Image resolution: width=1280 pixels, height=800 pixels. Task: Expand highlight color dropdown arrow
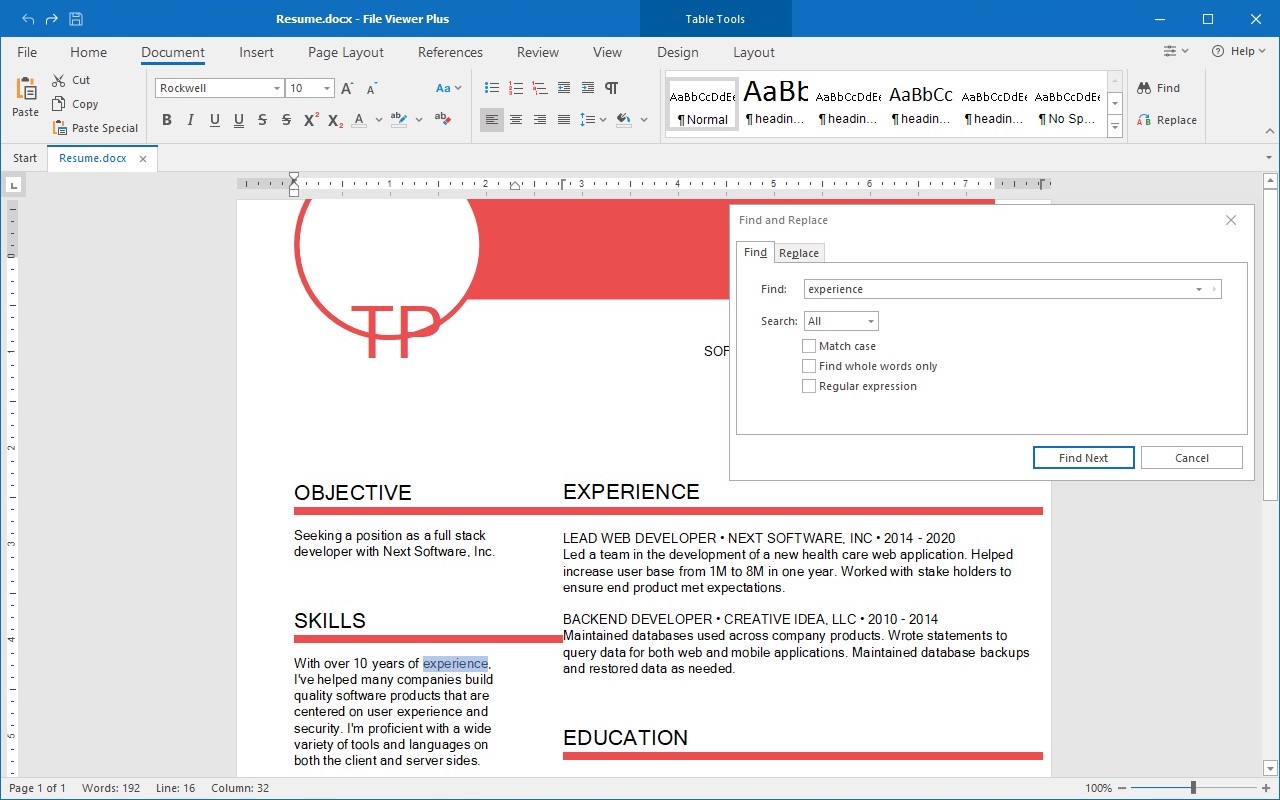pos(419,120)
